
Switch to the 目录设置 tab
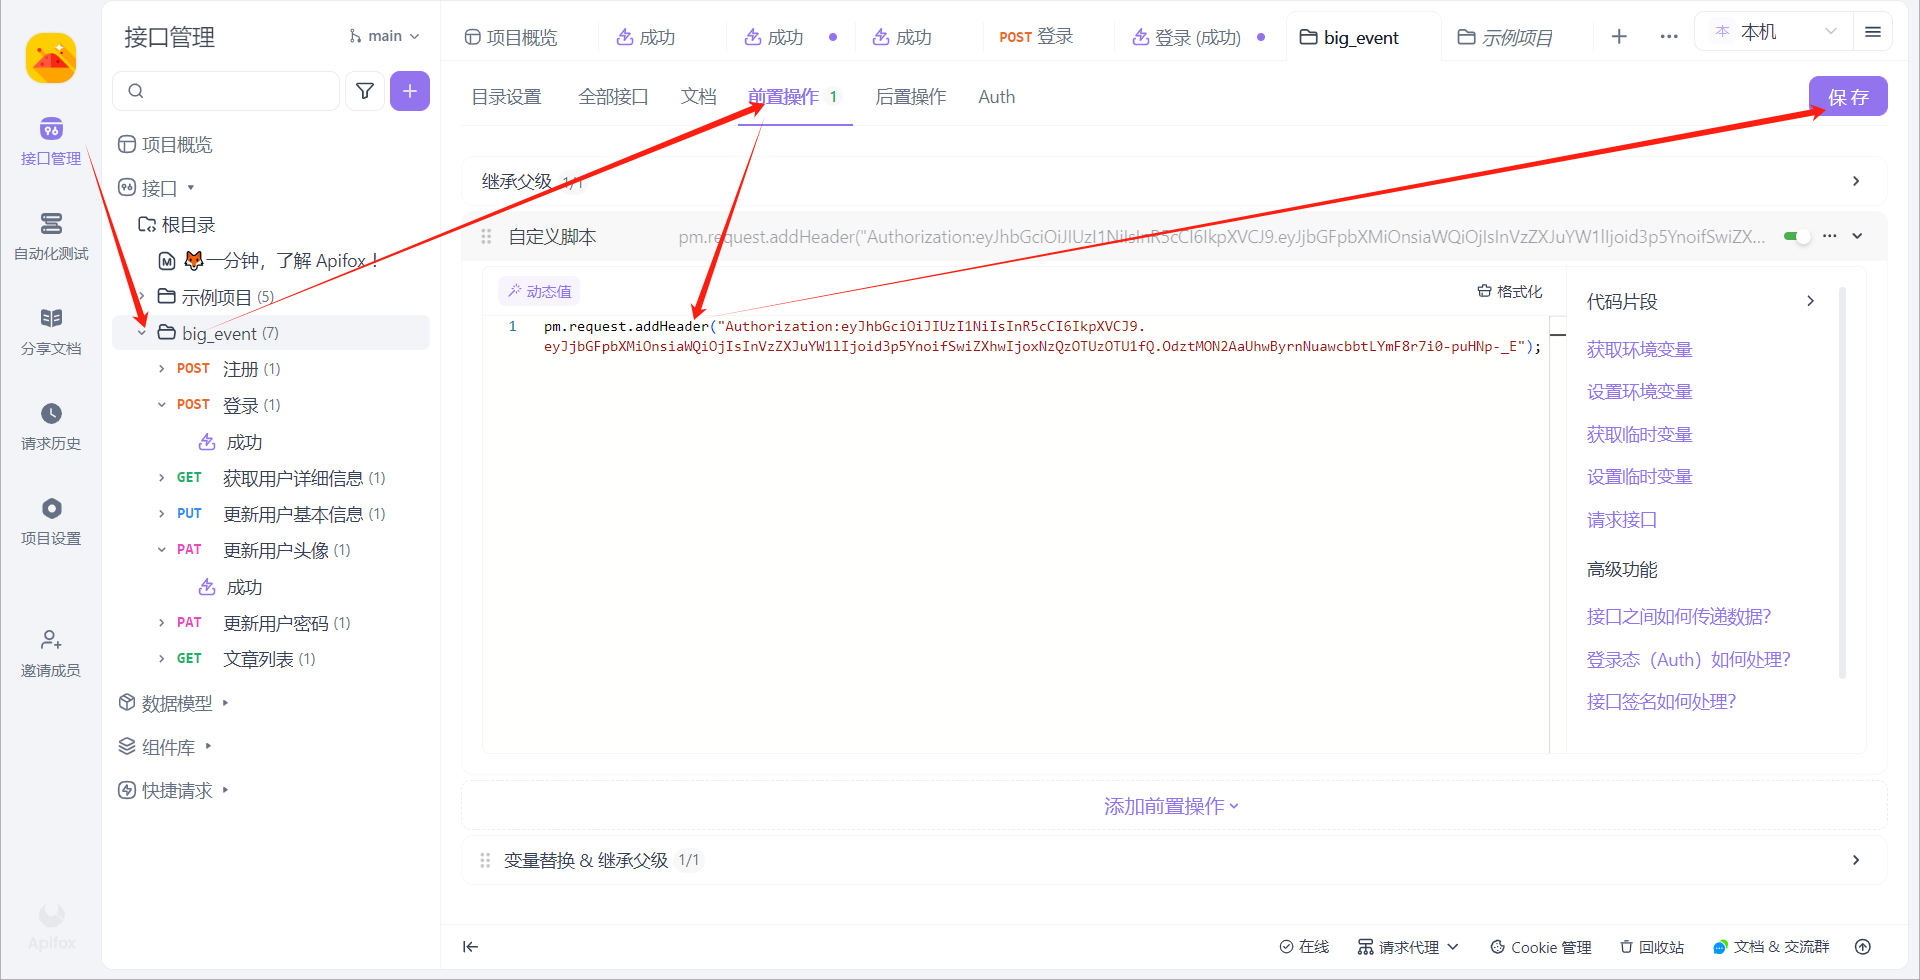pos(506,97)
